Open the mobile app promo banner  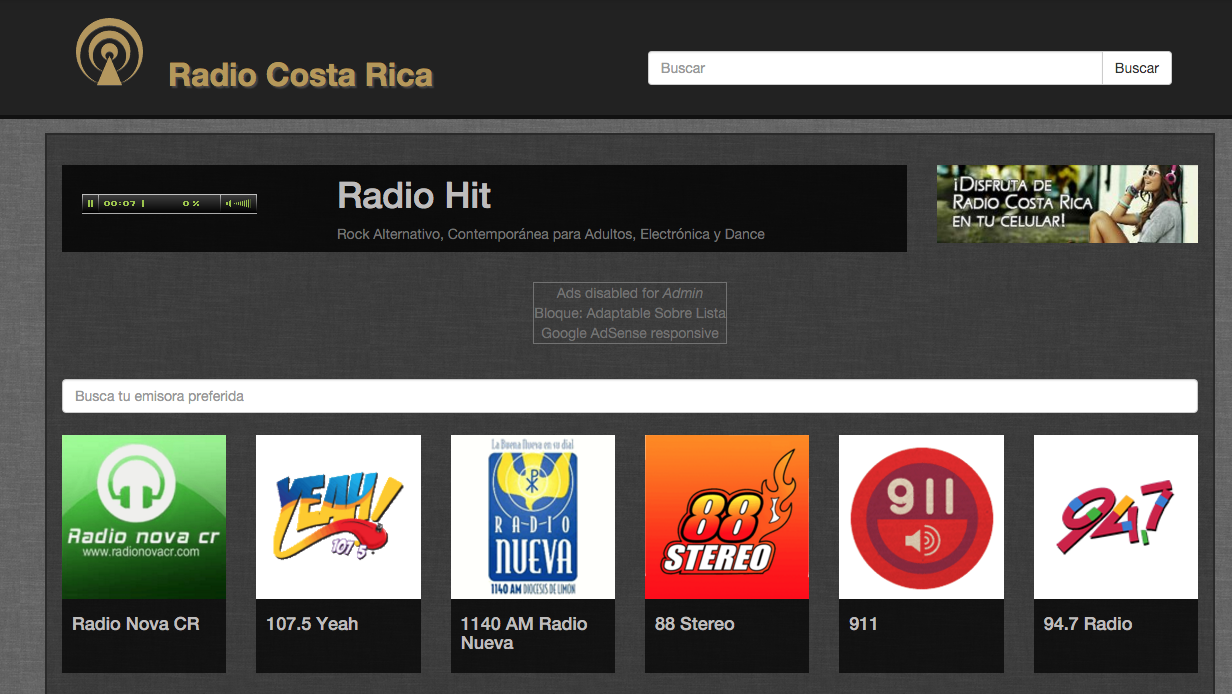pos(1066,204)
